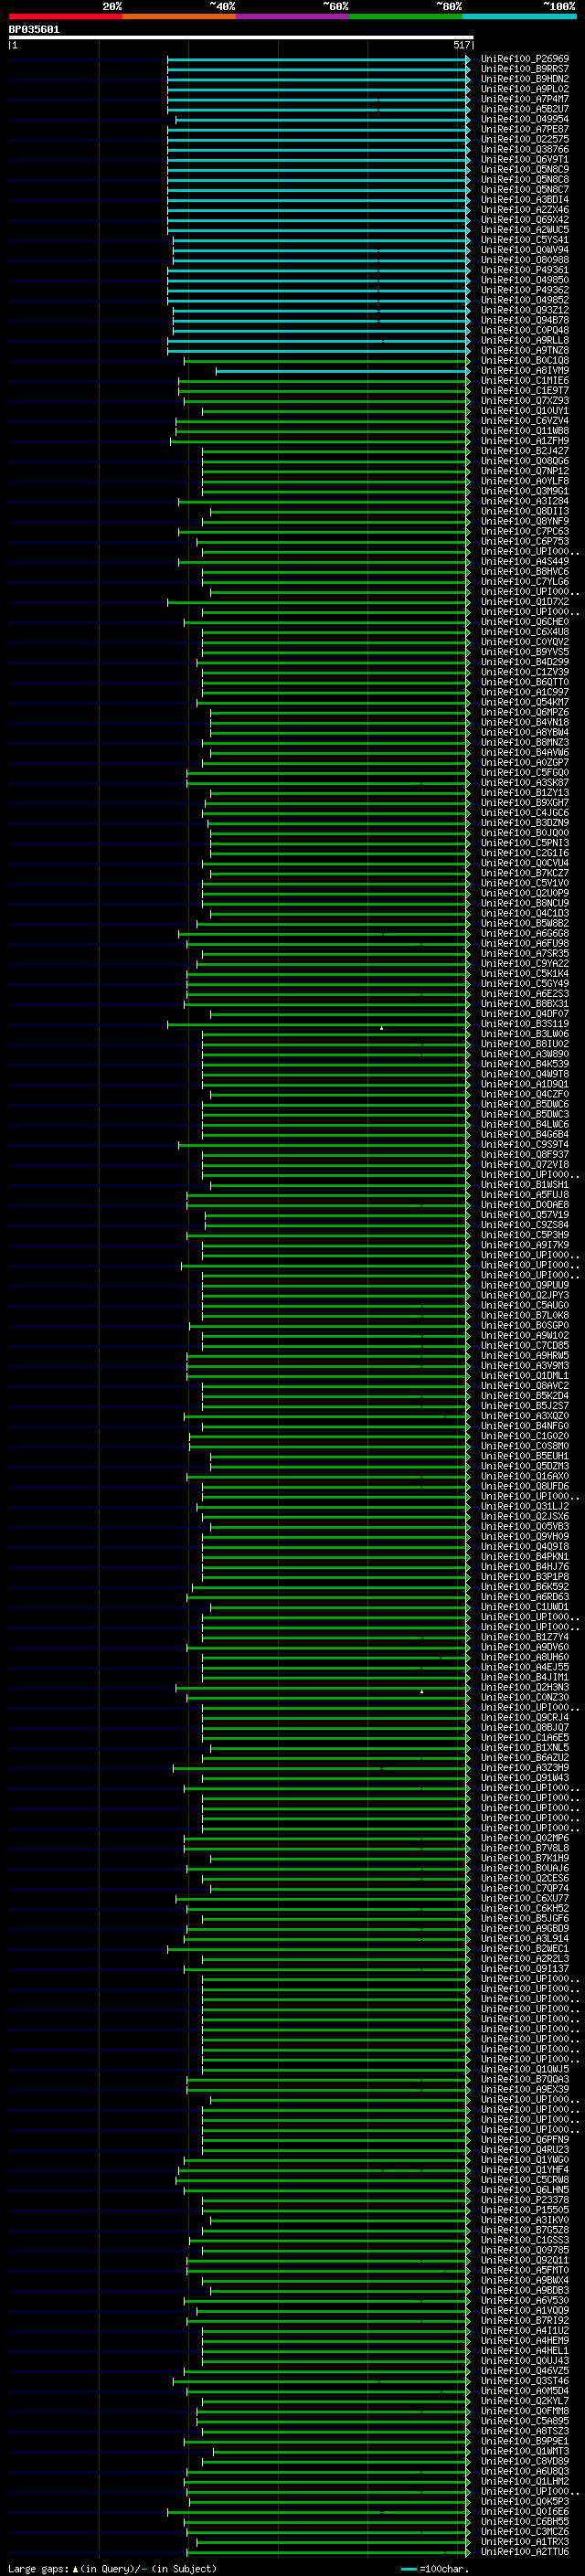Open hit UniRef100_C7PC63
Viewport: 585px width, 2576px height.
[x=525, y=531]
